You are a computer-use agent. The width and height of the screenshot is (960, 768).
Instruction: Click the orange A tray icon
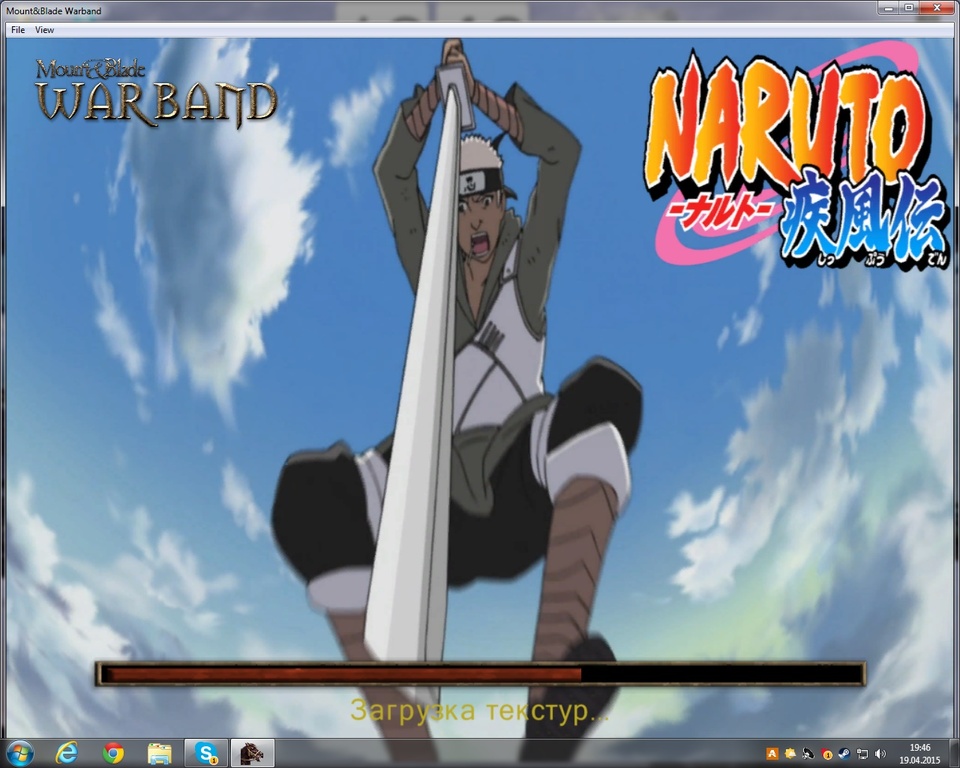coord(772,754)
